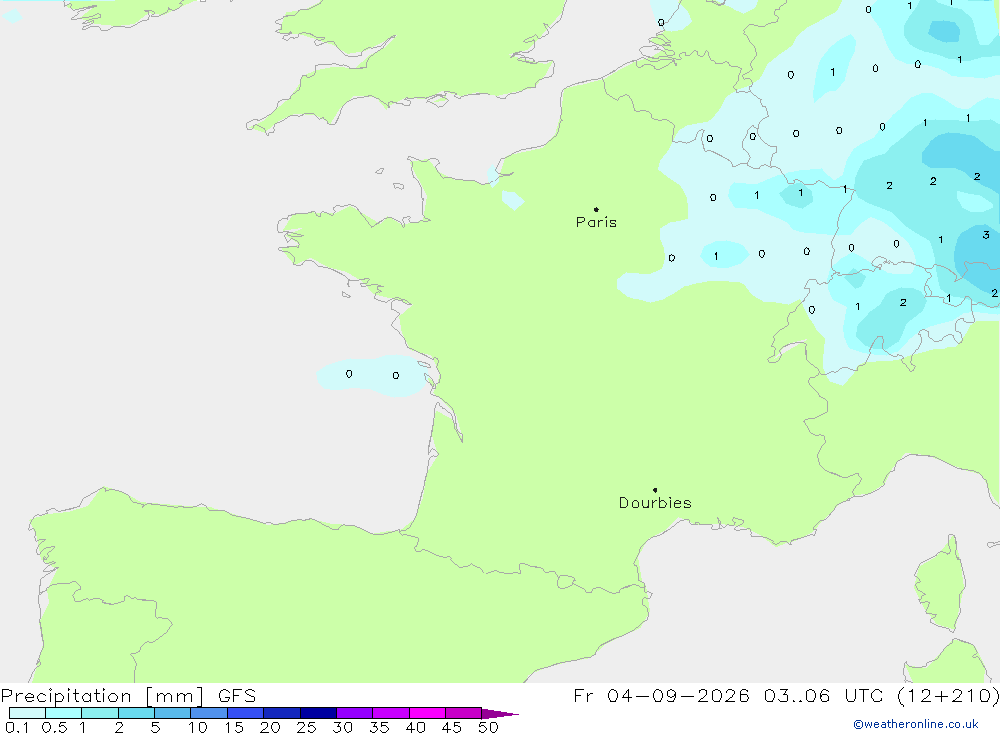
Task: Select the magenta 40 mm legend swatch
Action: pyautogui.click(x=427, y=713)
